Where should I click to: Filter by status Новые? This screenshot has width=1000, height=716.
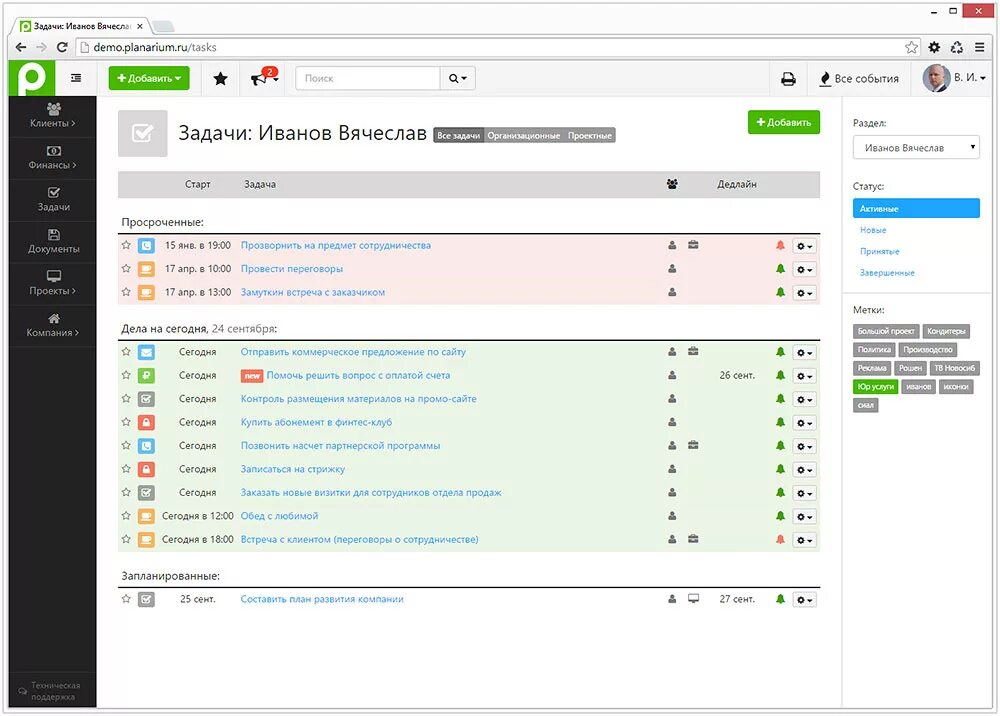(873, 230)
